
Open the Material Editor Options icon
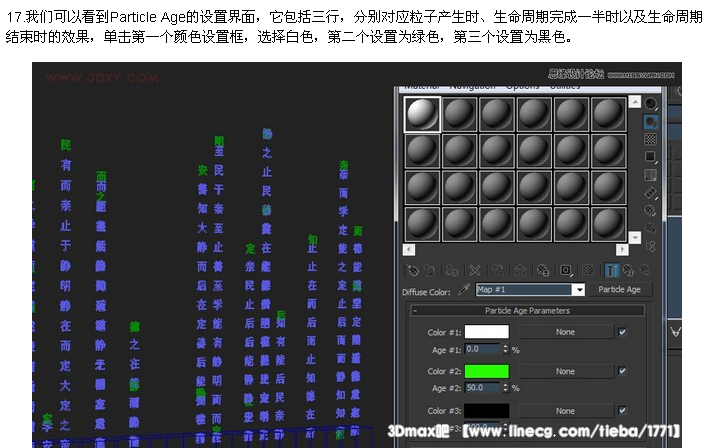pyautogui.click(x=650, y=211)
